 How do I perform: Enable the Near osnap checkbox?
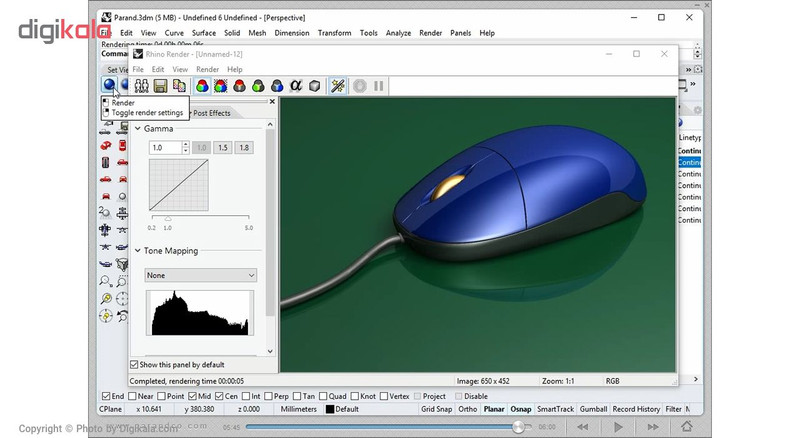click(x=132, y=396)
